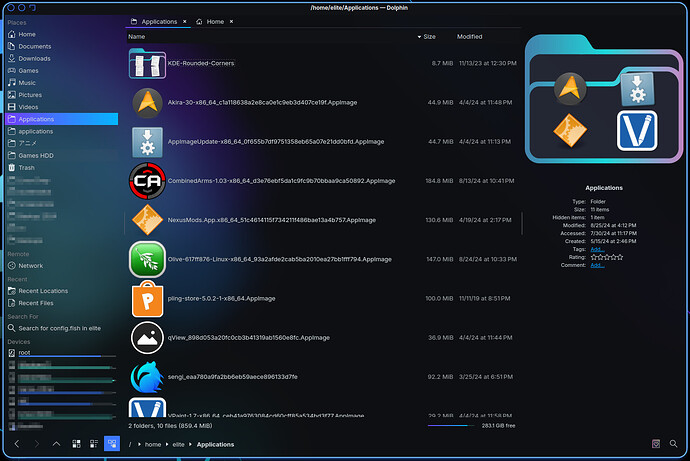Sort by Size column header
The height and width of the screenshot is (461, 690).
(429, 37)
